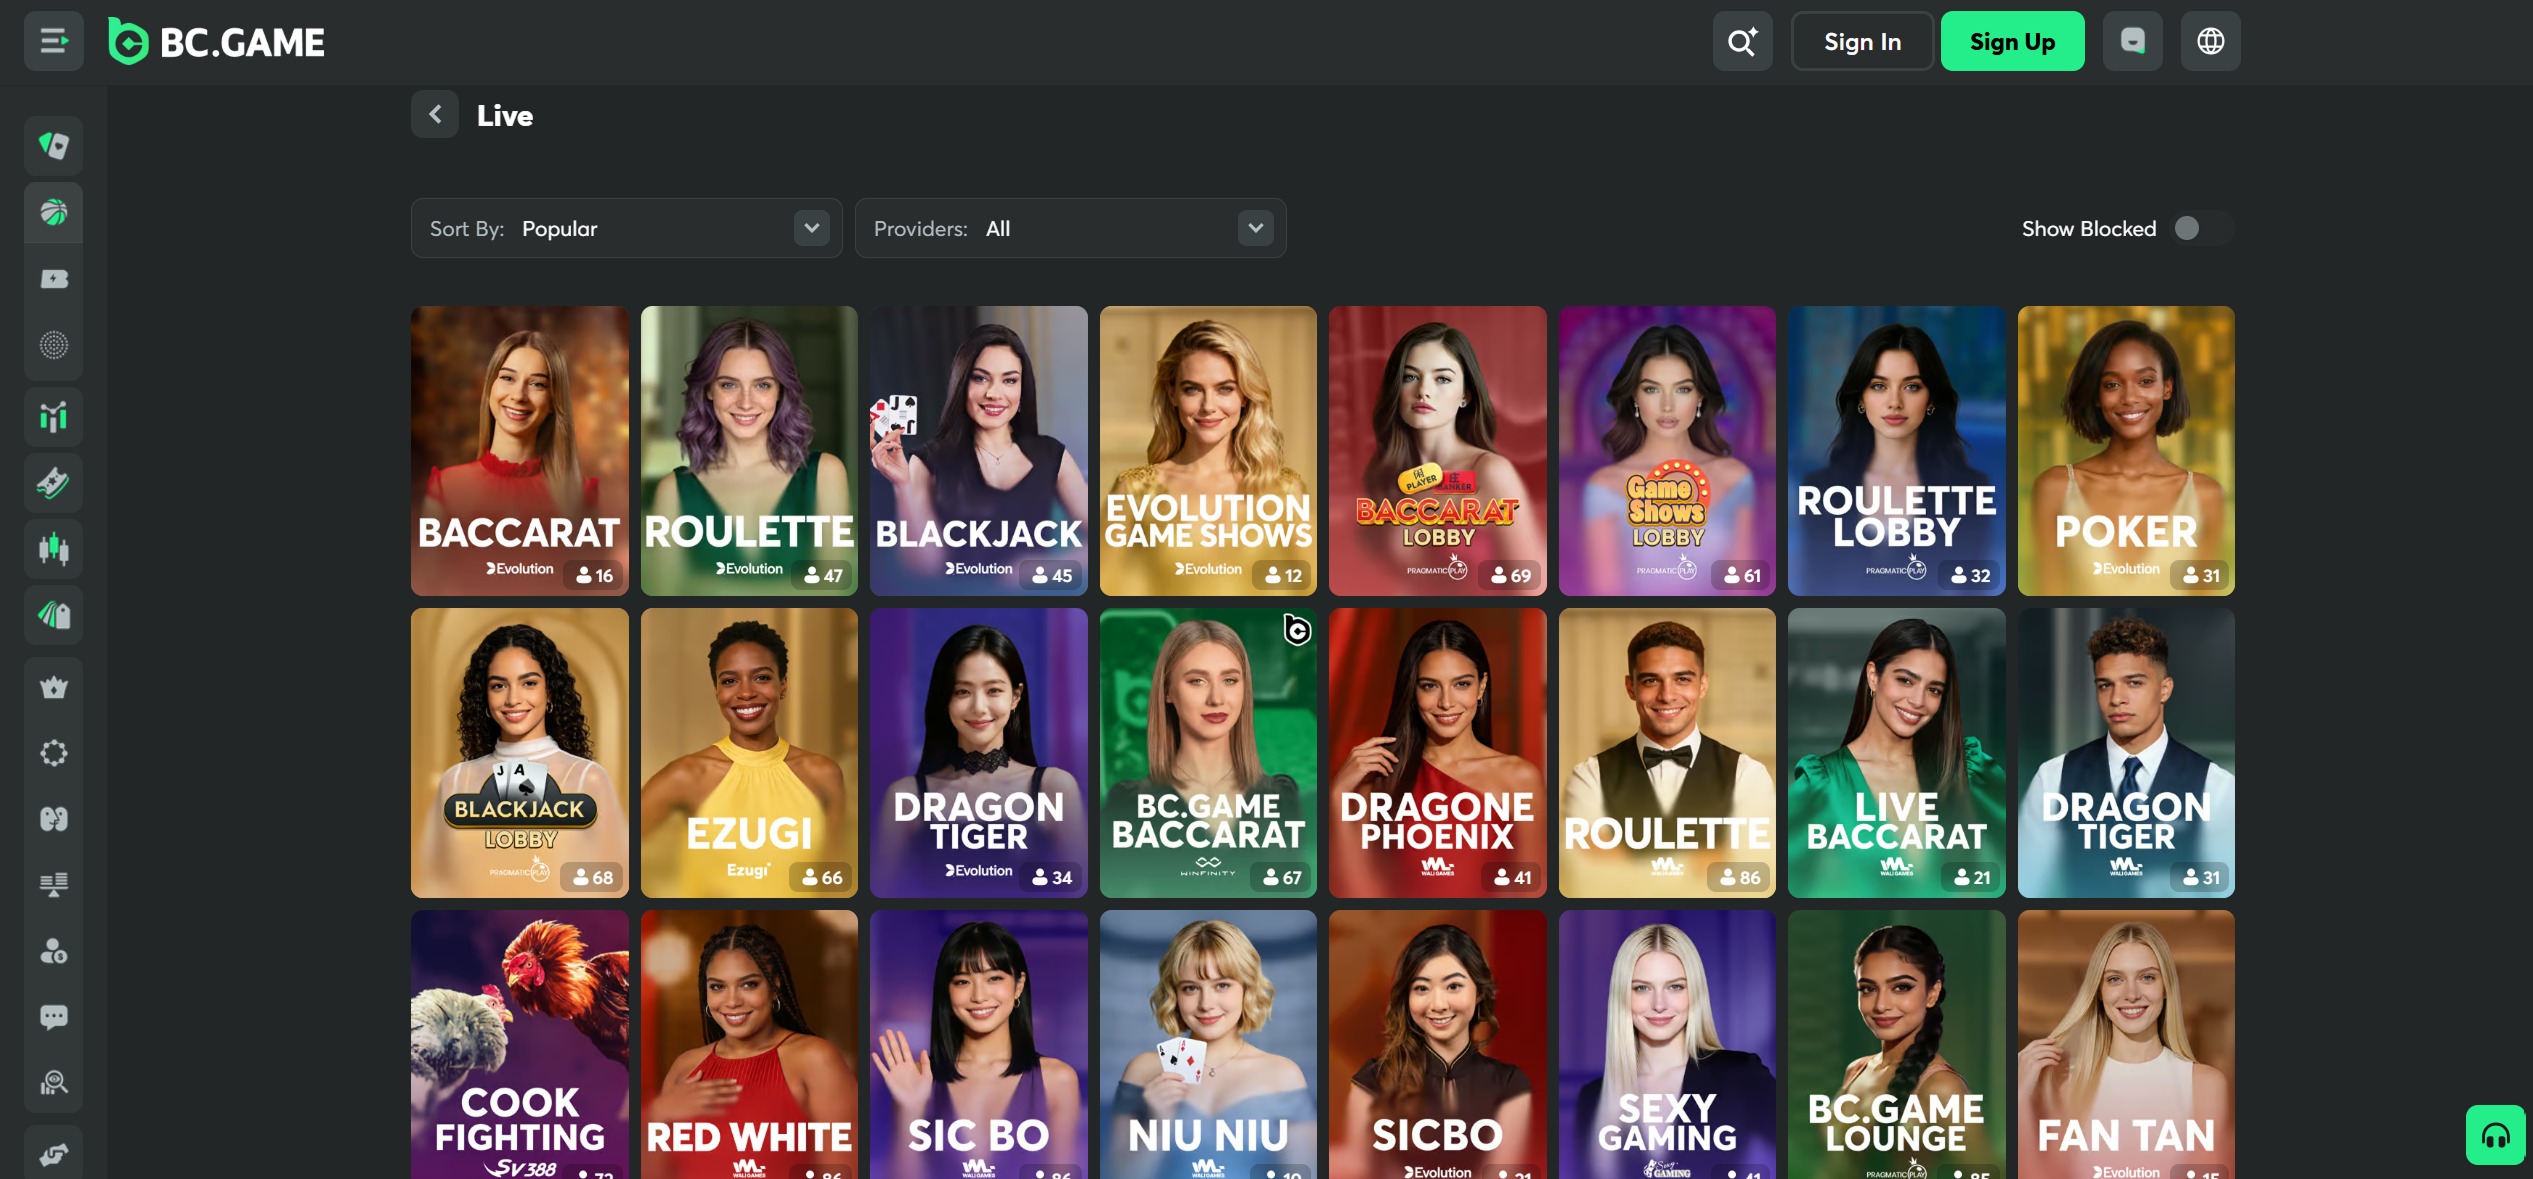The image size is (2533, 1179).
Task: Select the BC.GAME Lounge card
Action: pos(1897,1044)
